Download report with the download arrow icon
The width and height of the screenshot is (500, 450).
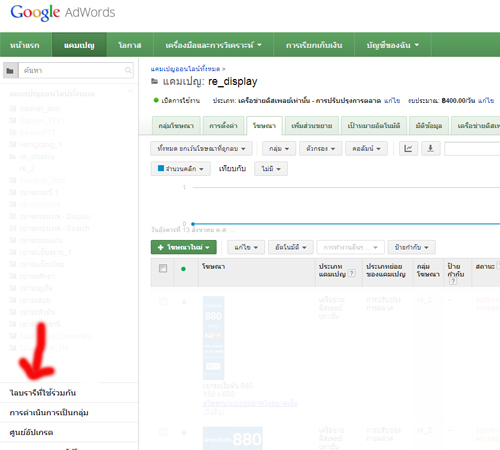pyautogui.click(x=431, y=149)
